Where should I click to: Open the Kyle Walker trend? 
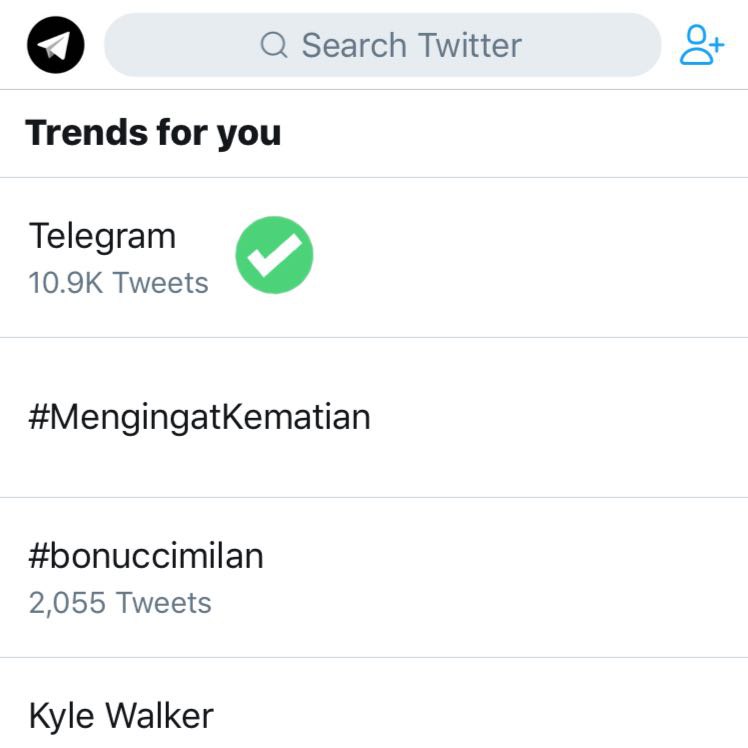[121, 716]
